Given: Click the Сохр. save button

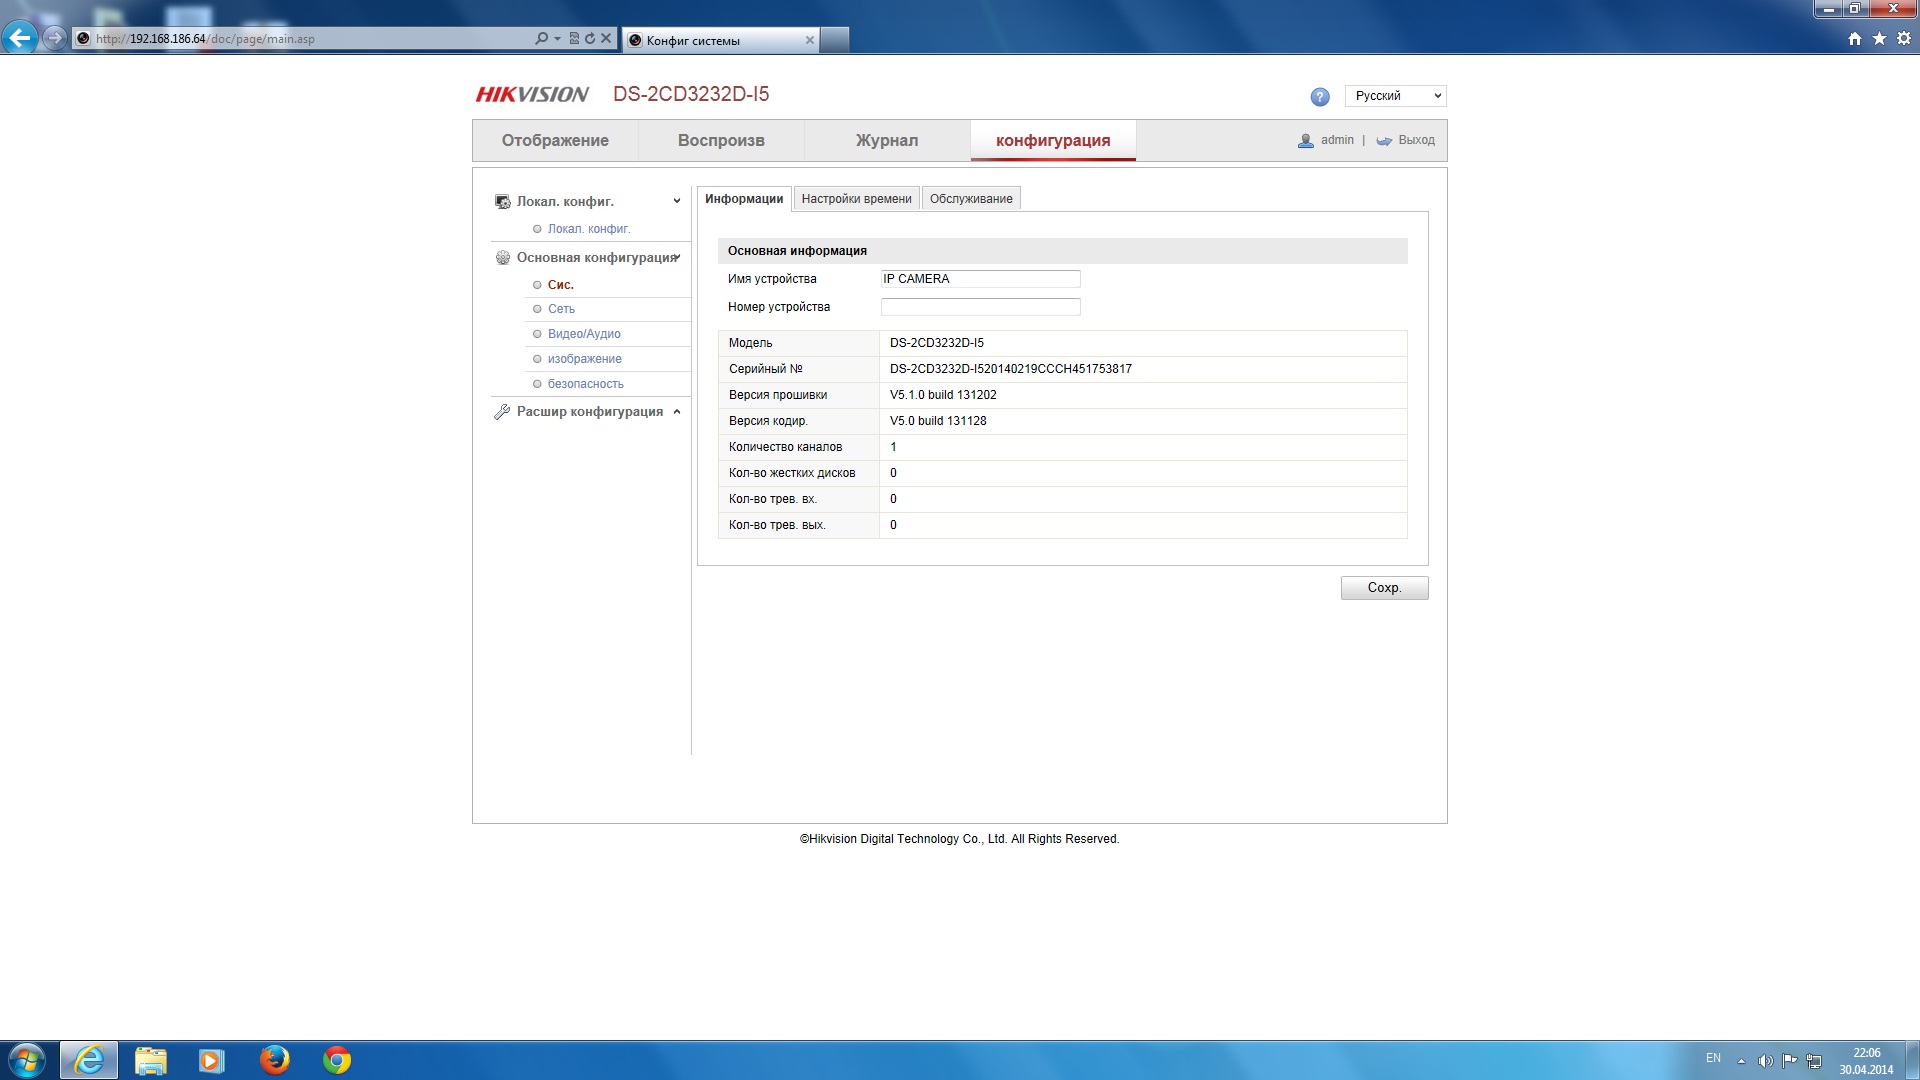Looking at the screenshot, I should (1384, 588).
